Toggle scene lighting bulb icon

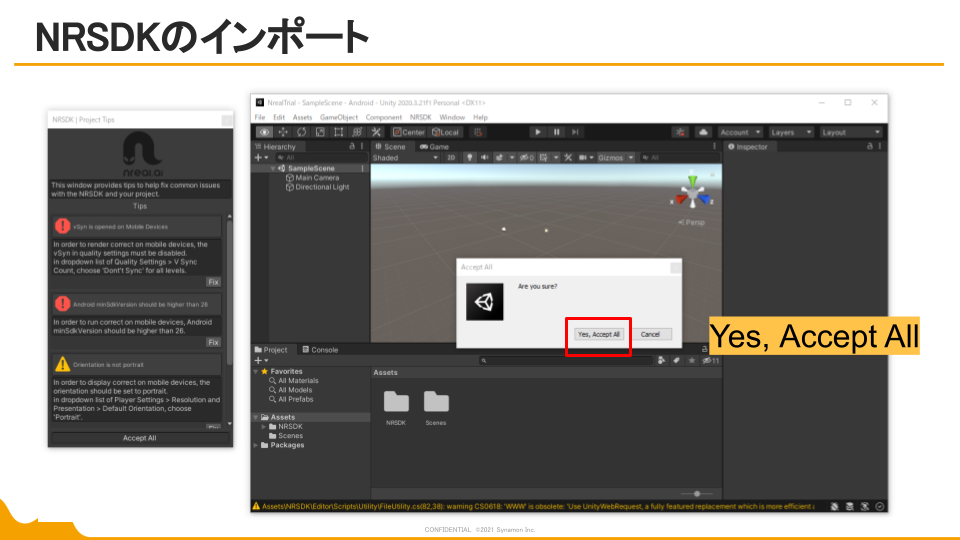(x=470, y=157)
